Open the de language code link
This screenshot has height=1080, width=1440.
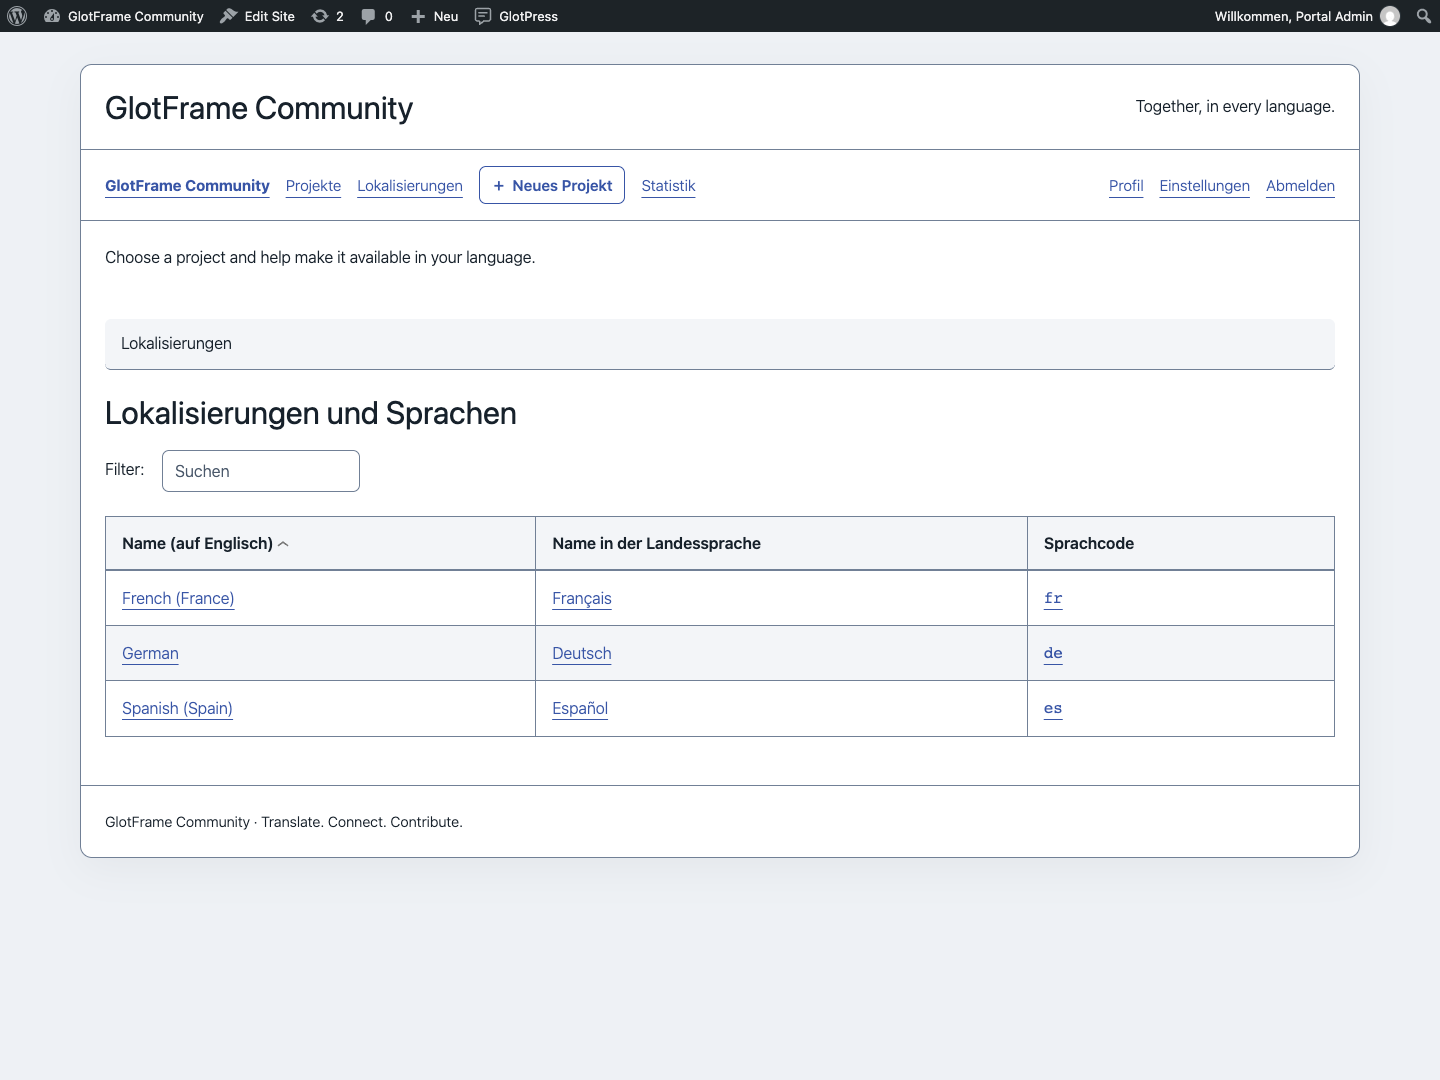(x=1053, y=653)
